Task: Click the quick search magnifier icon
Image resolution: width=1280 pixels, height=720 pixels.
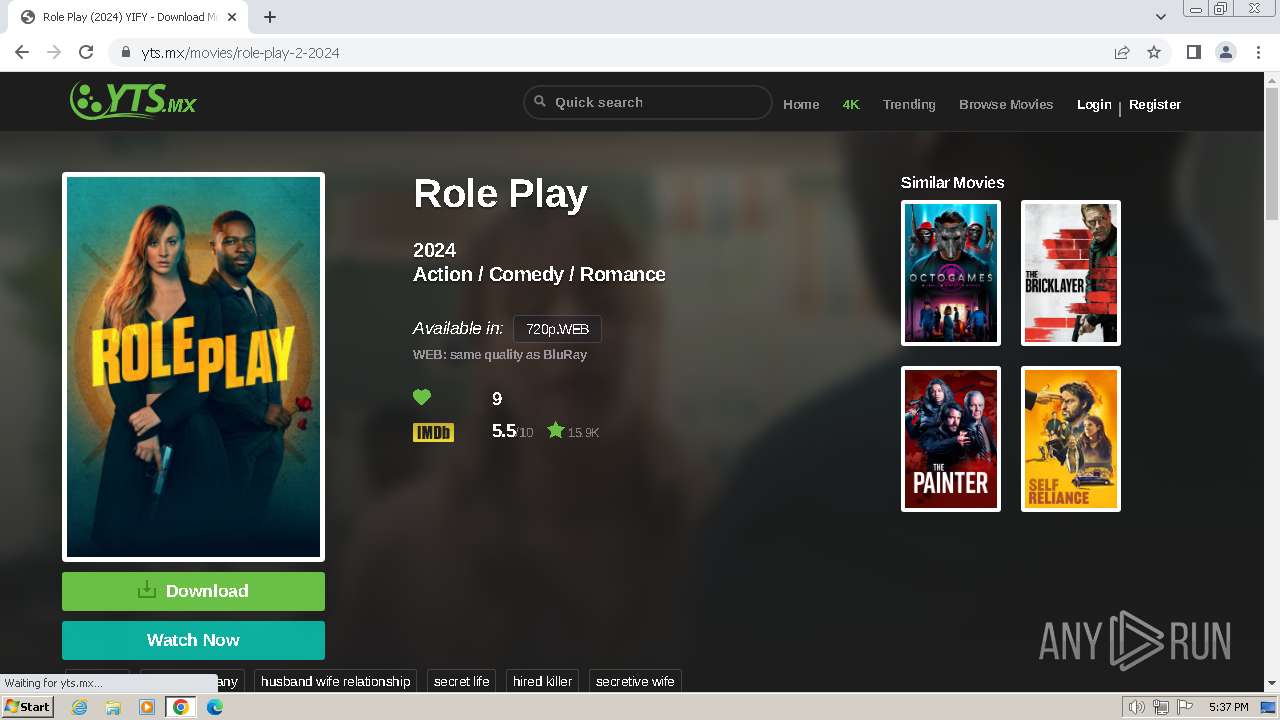Action: click(x=540, y=102)
